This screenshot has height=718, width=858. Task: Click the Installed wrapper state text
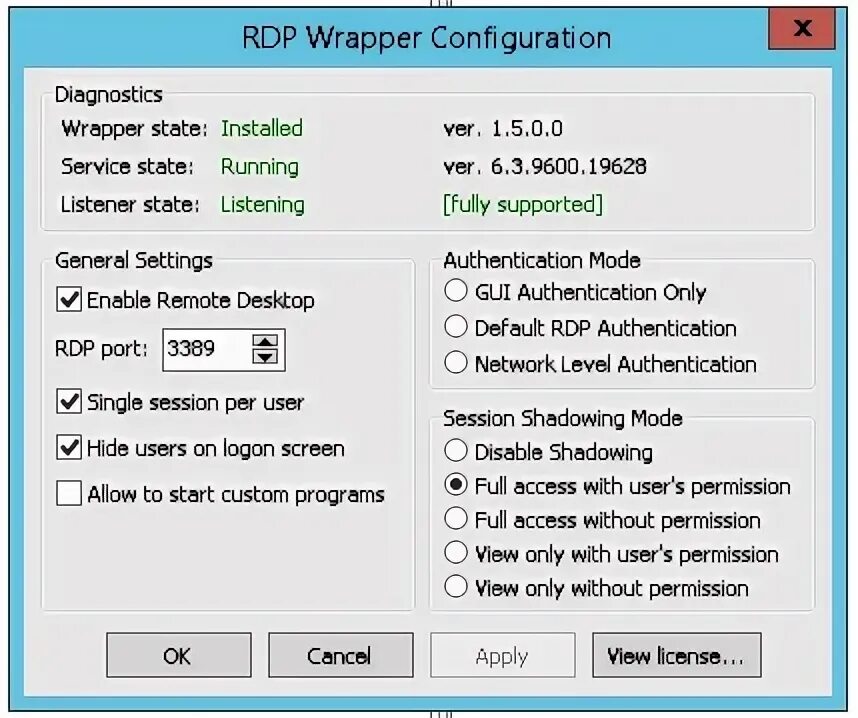click(262, 128)
